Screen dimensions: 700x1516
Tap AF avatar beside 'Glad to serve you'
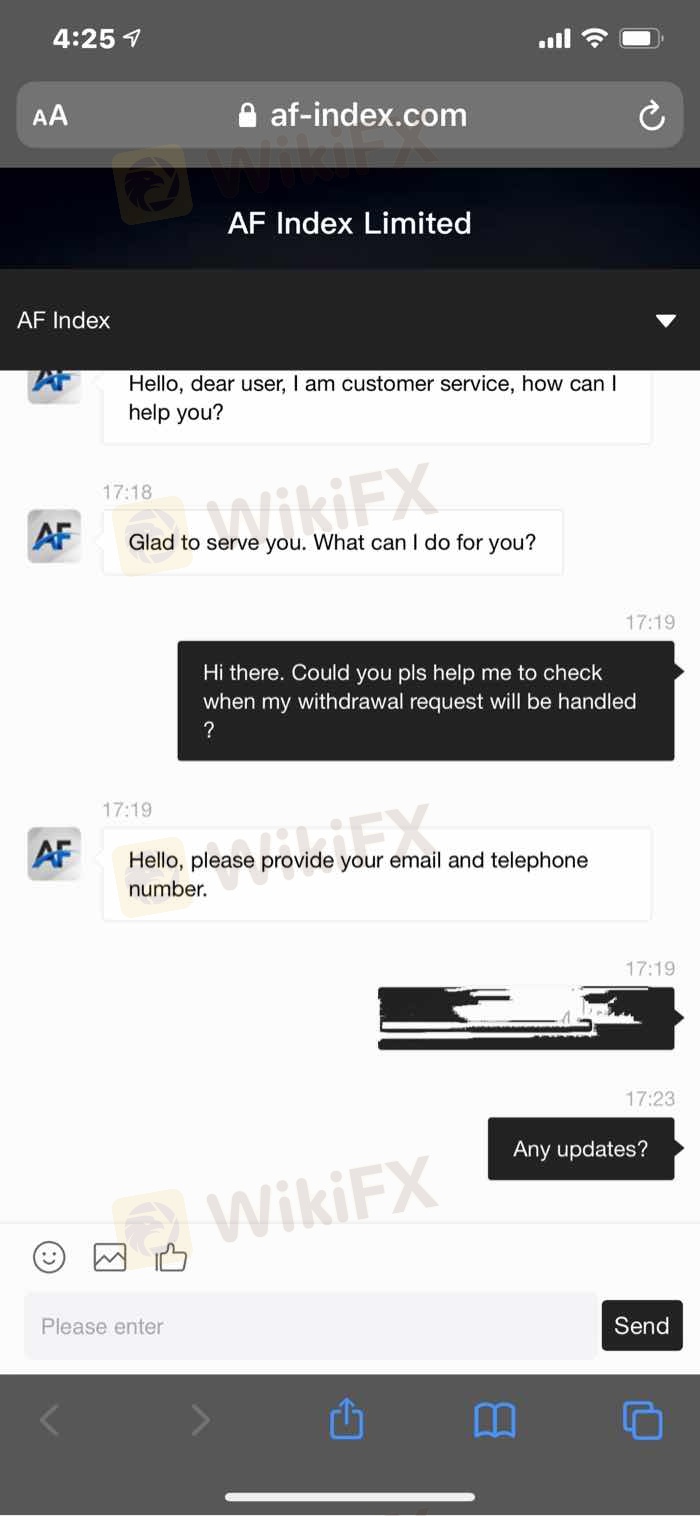(x=54, y=536)
